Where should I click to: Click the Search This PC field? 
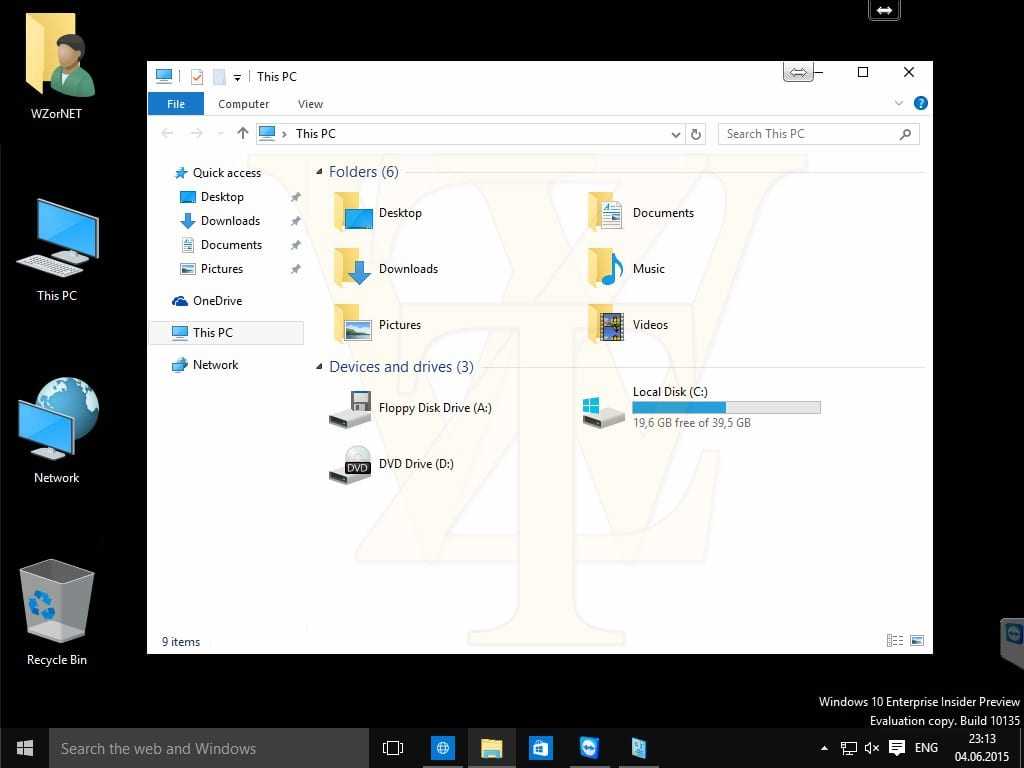pyautogui.click(x=808, y=134)
